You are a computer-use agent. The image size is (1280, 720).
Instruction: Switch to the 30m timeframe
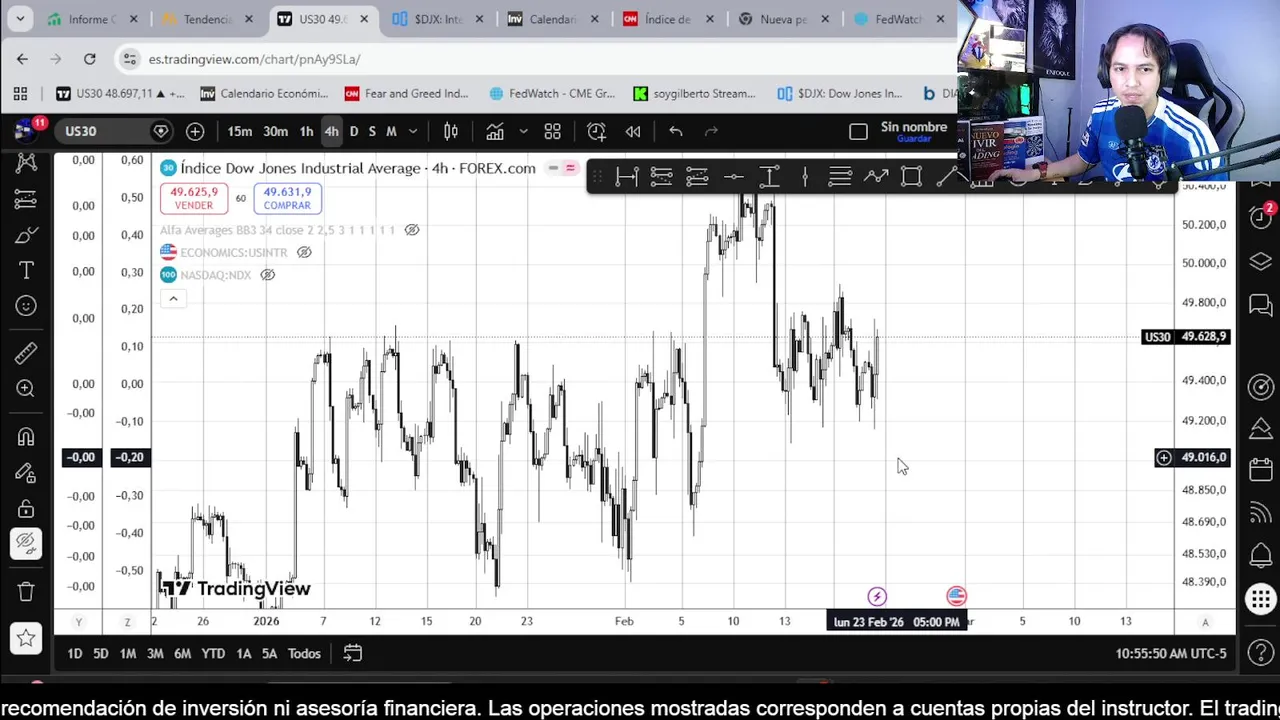(x=275, y=131)
